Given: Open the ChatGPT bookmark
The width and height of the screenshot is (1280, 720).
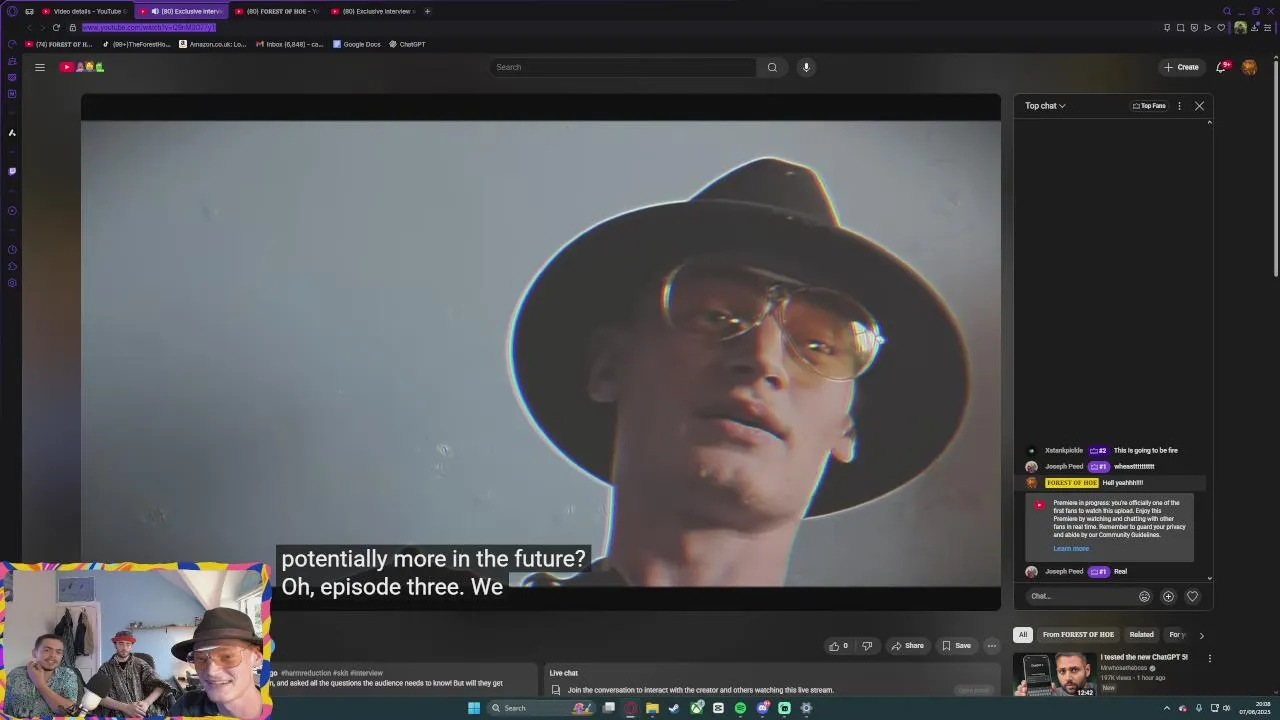Looking at the screenshot, I should pos(407,44).
